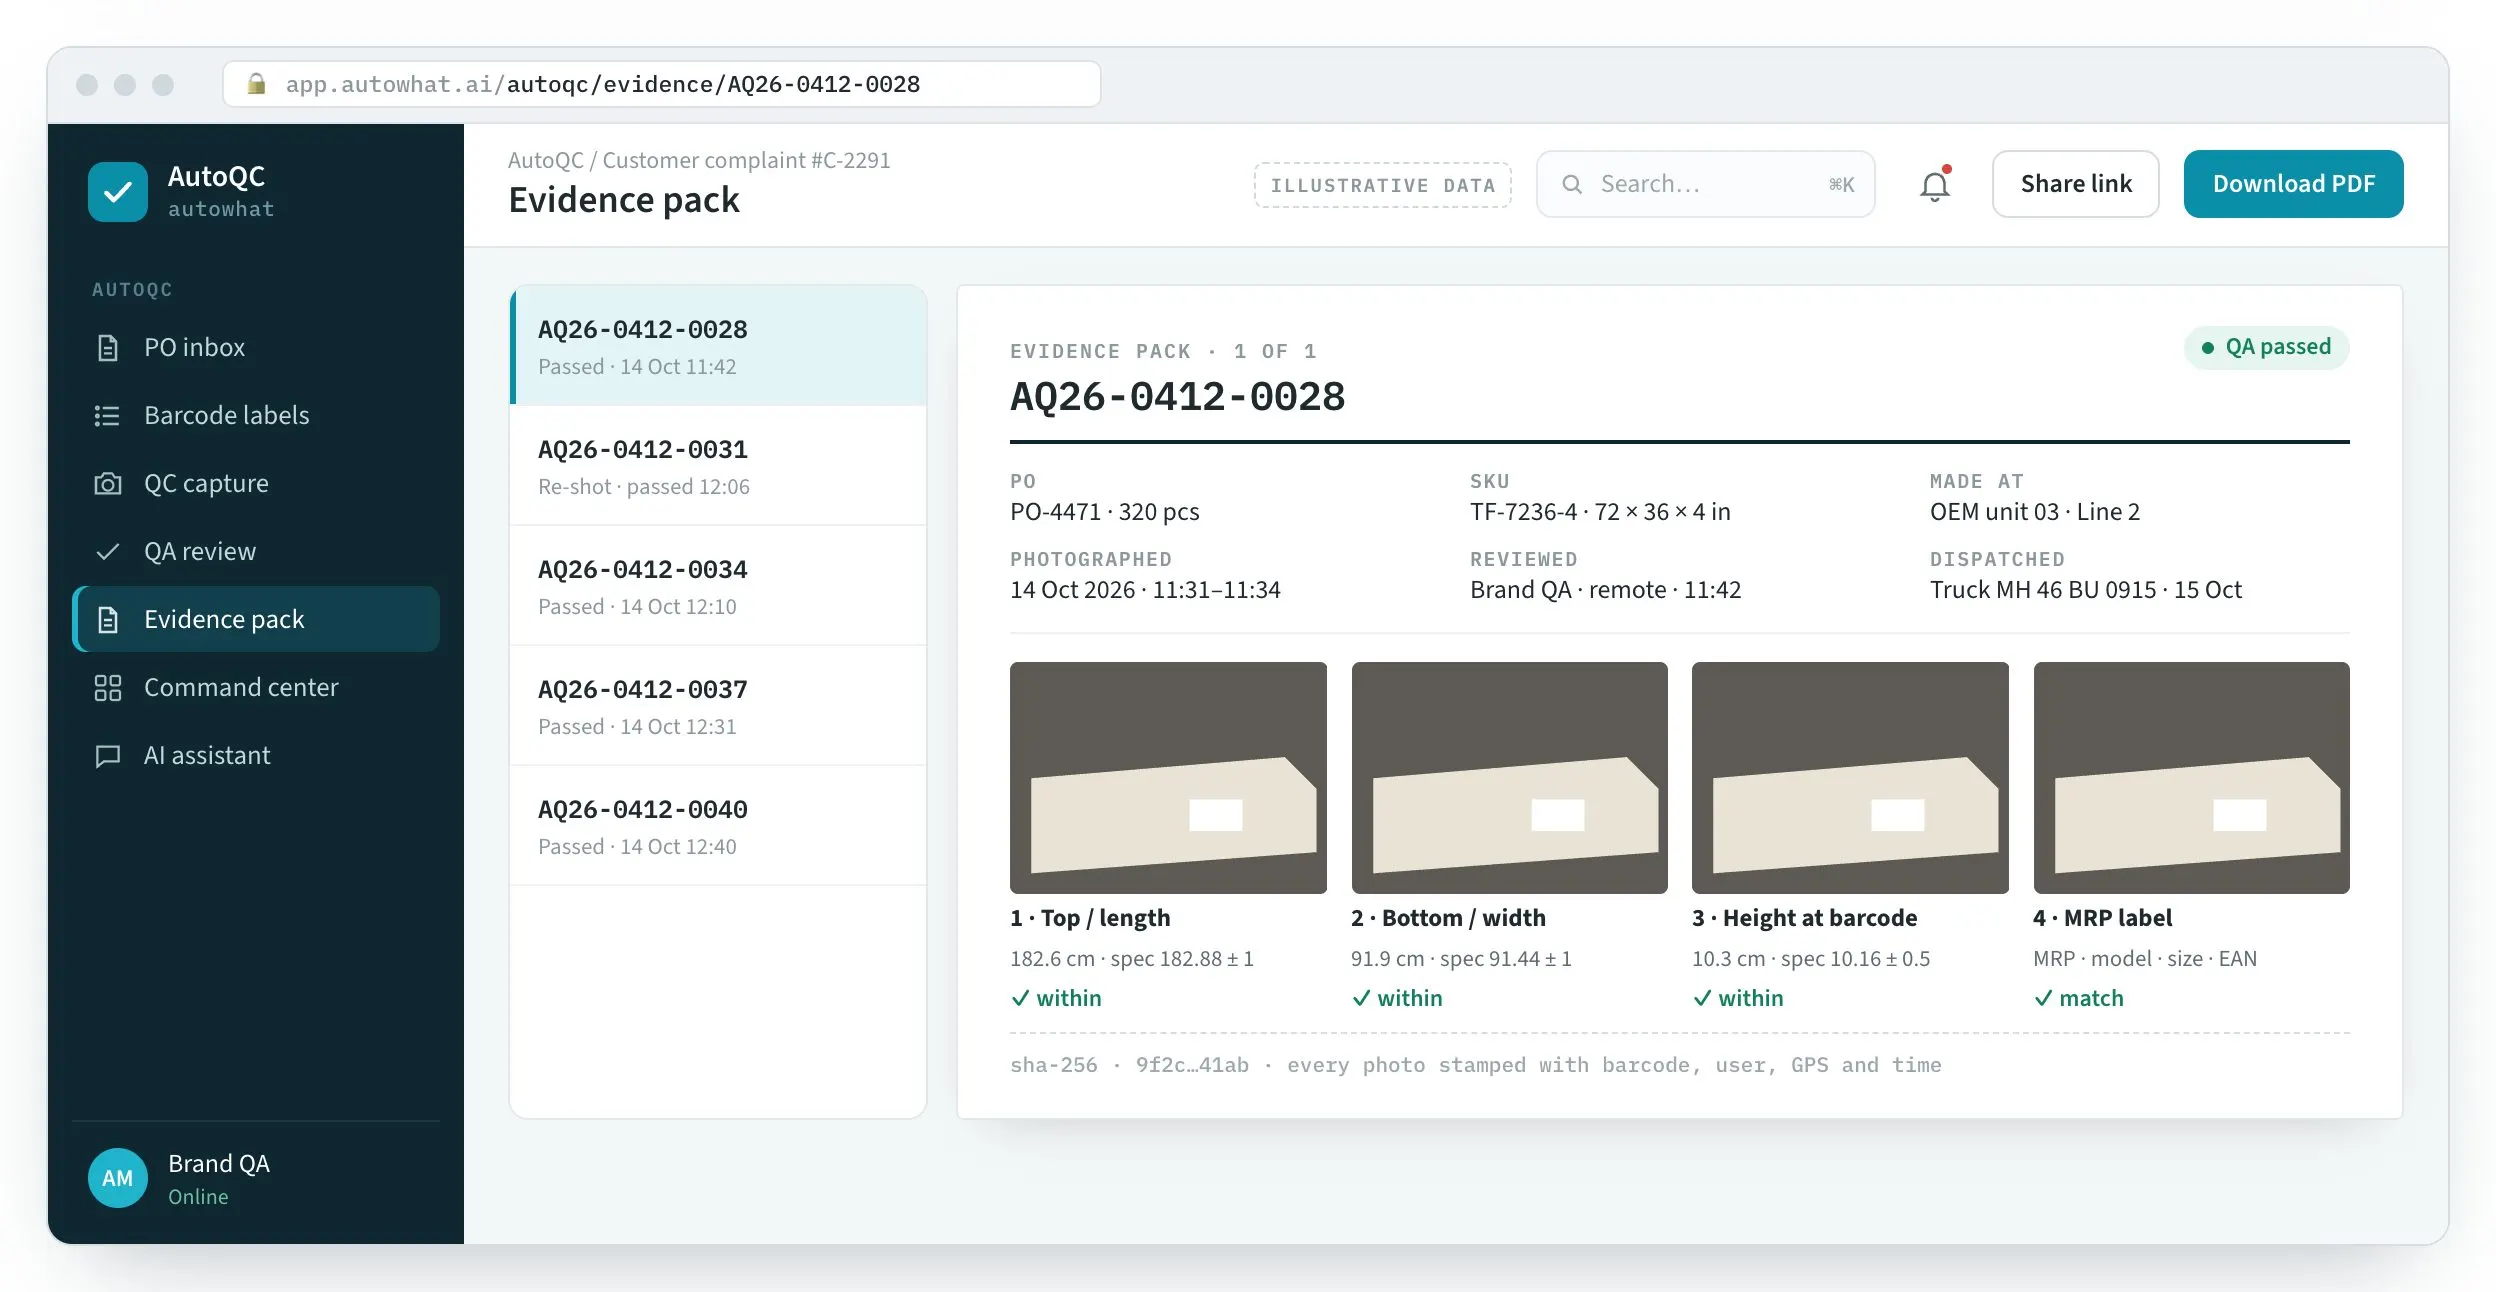The width and height of the screenshot is (2496, 1292).
Task: Open PO inbox document icon
Action: click(x=107, y=348)
